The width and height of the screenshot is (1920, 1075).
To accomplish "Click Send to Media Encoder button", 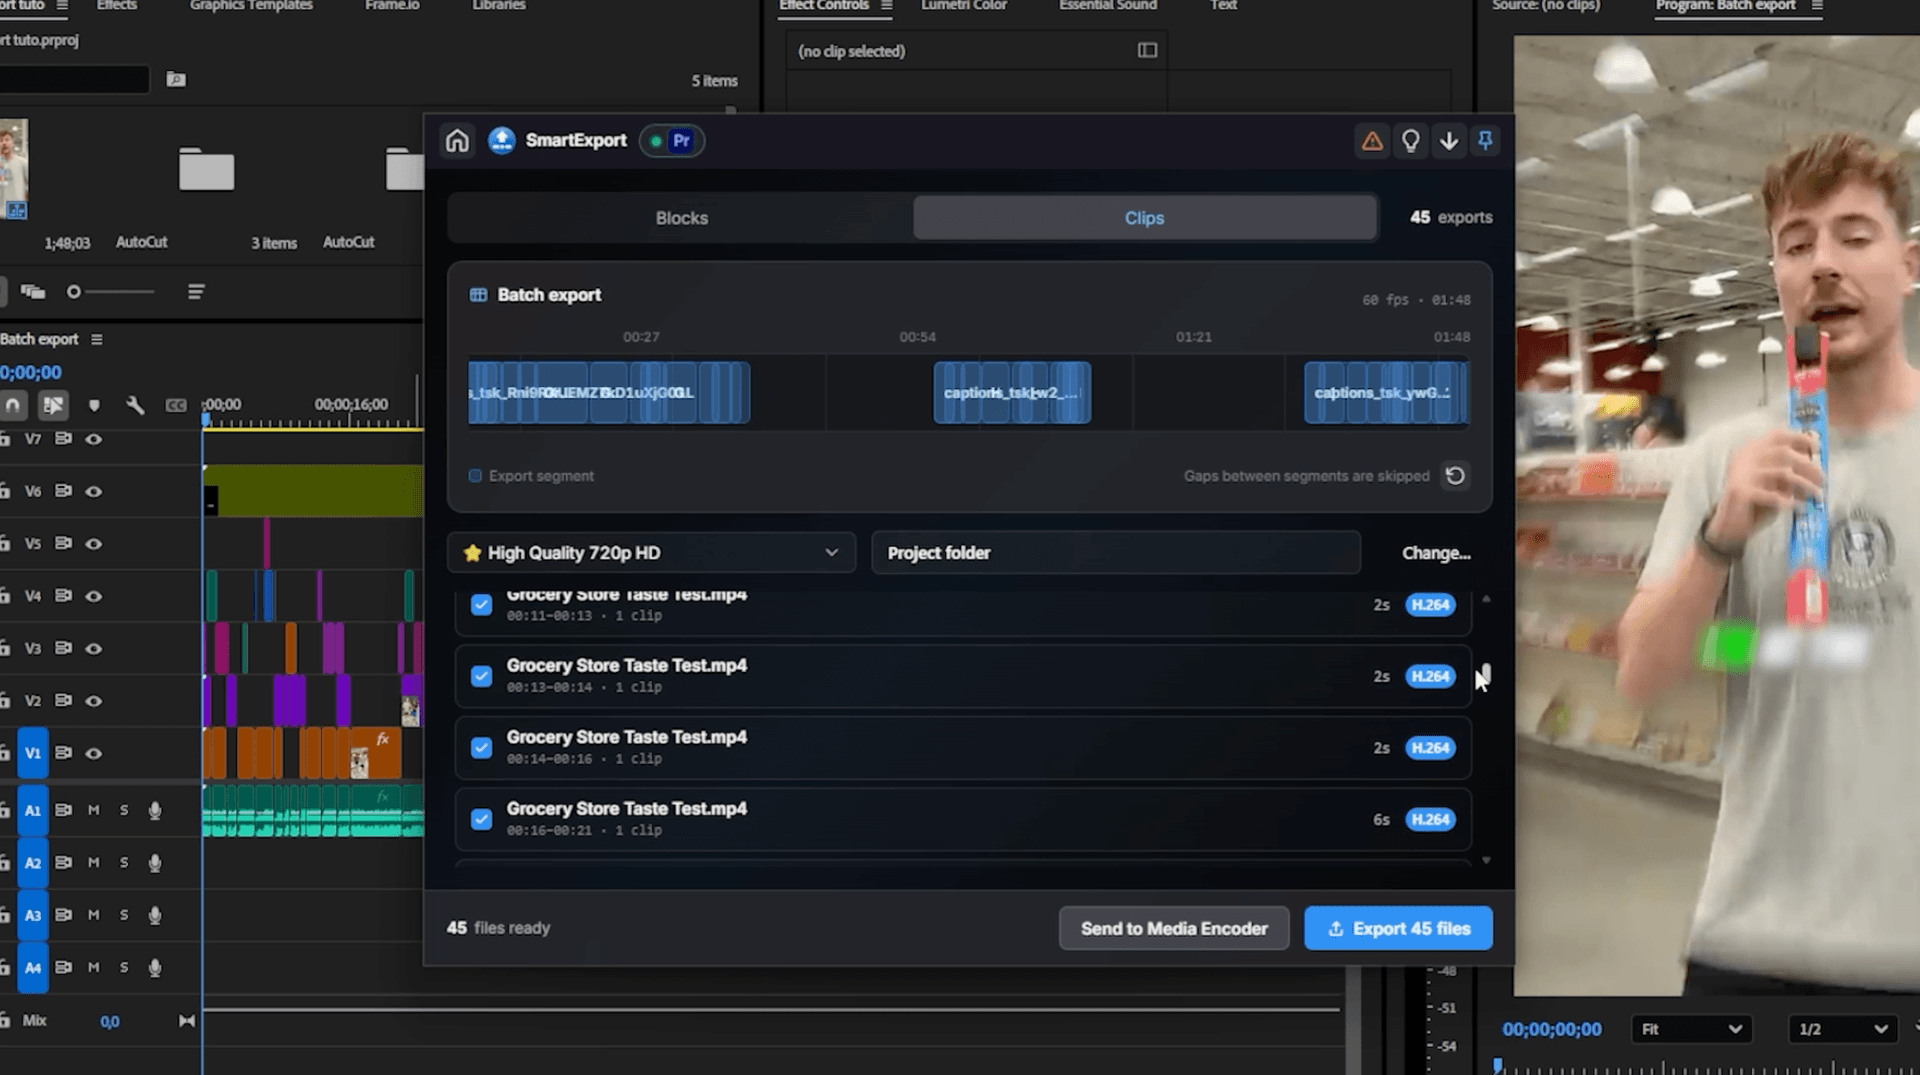I will coord(1174,929).
